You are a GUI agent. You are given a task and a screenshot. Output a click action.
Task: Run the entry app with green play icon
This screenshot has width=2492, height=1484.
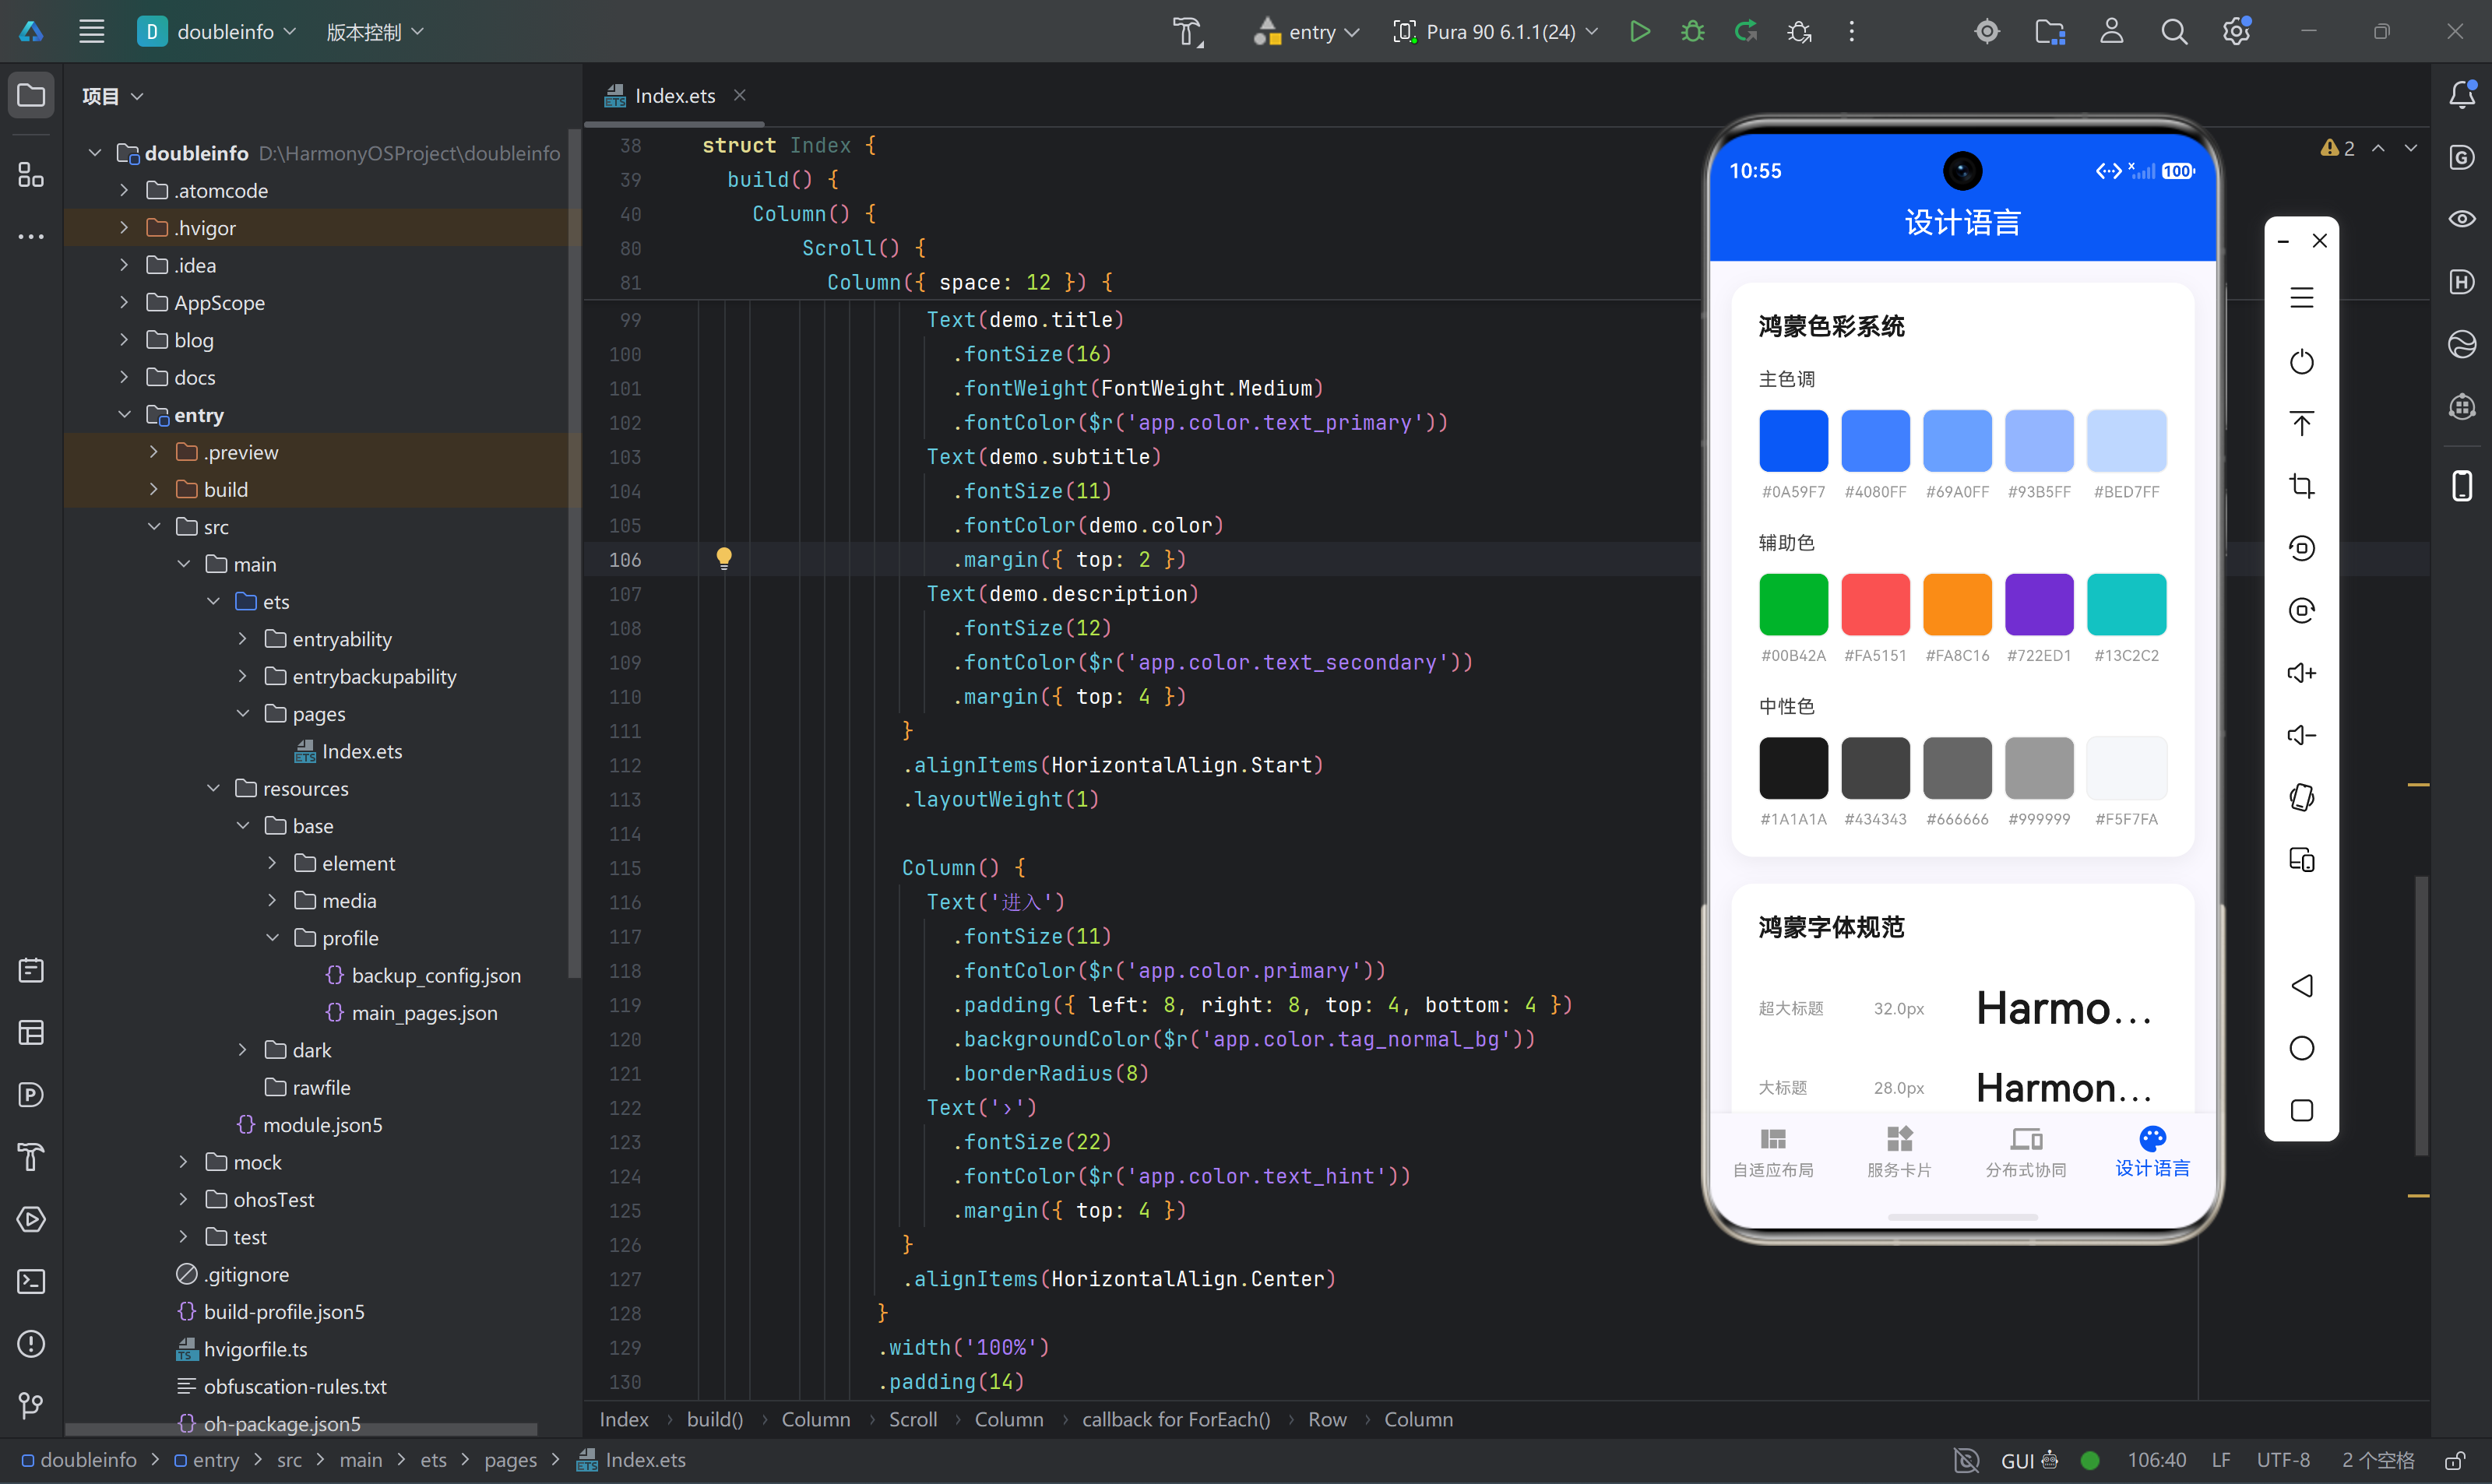[x=1639, y=32]
